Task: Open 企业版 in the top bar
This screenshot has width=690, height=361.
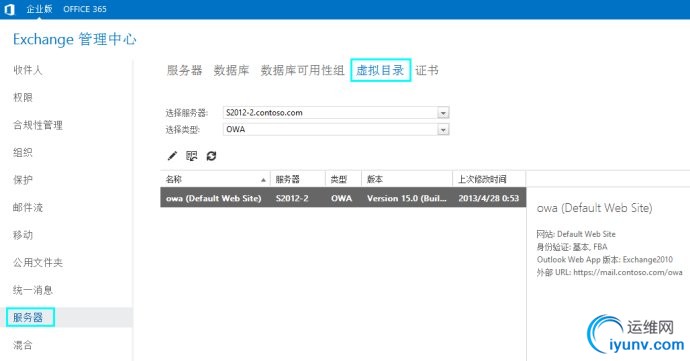Action: pos(39,9)
